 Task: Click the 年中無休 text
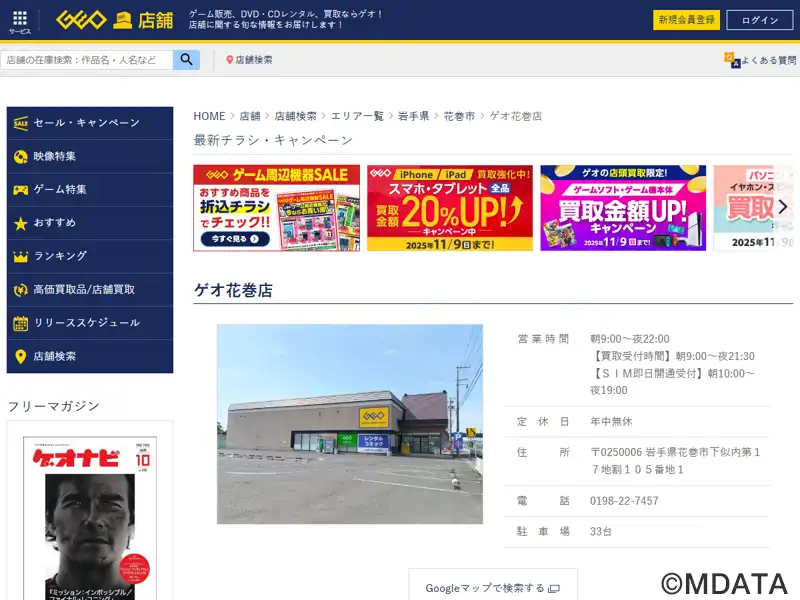(611, 421)
